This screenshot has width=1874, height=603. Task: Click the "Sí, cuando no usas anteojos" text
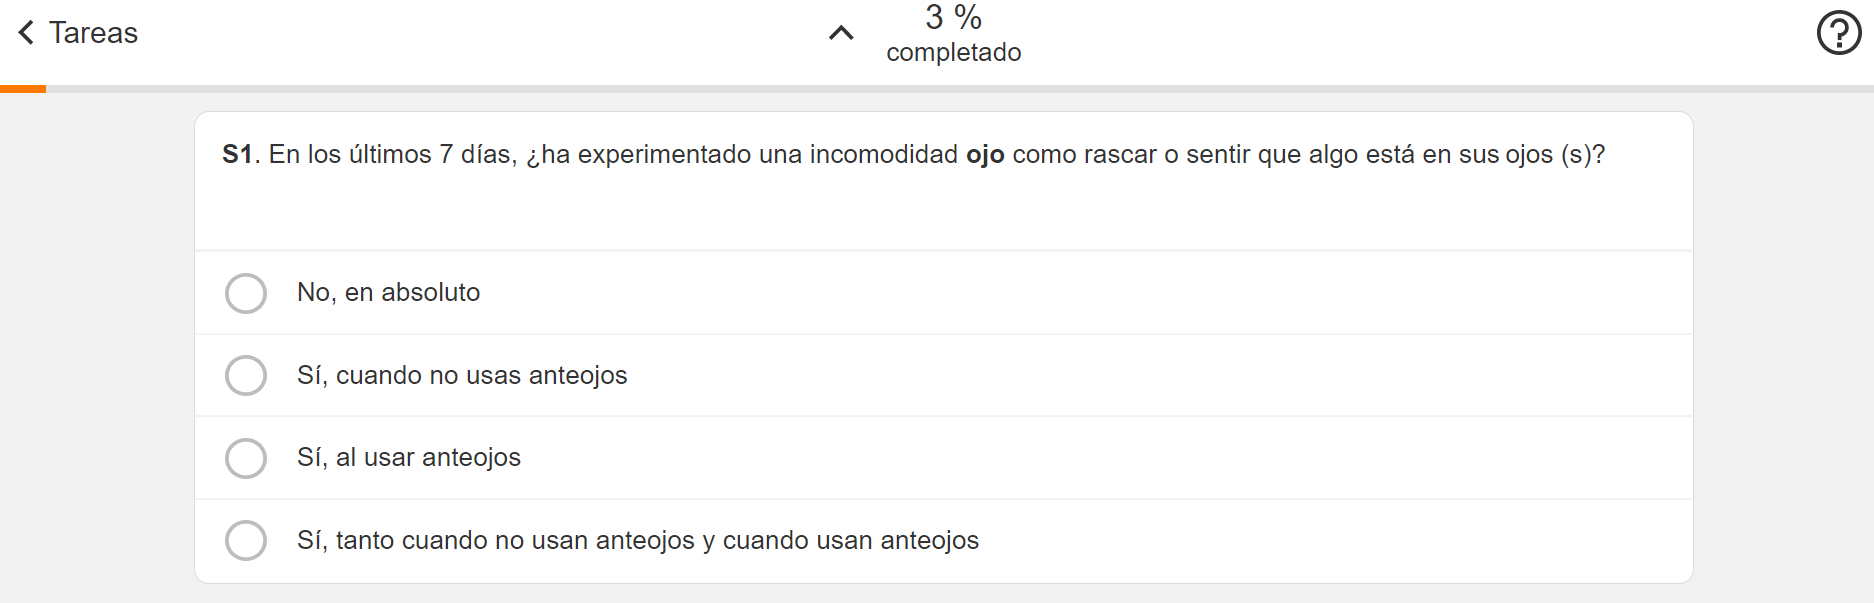pyautogui.click(x=462, y=375)
